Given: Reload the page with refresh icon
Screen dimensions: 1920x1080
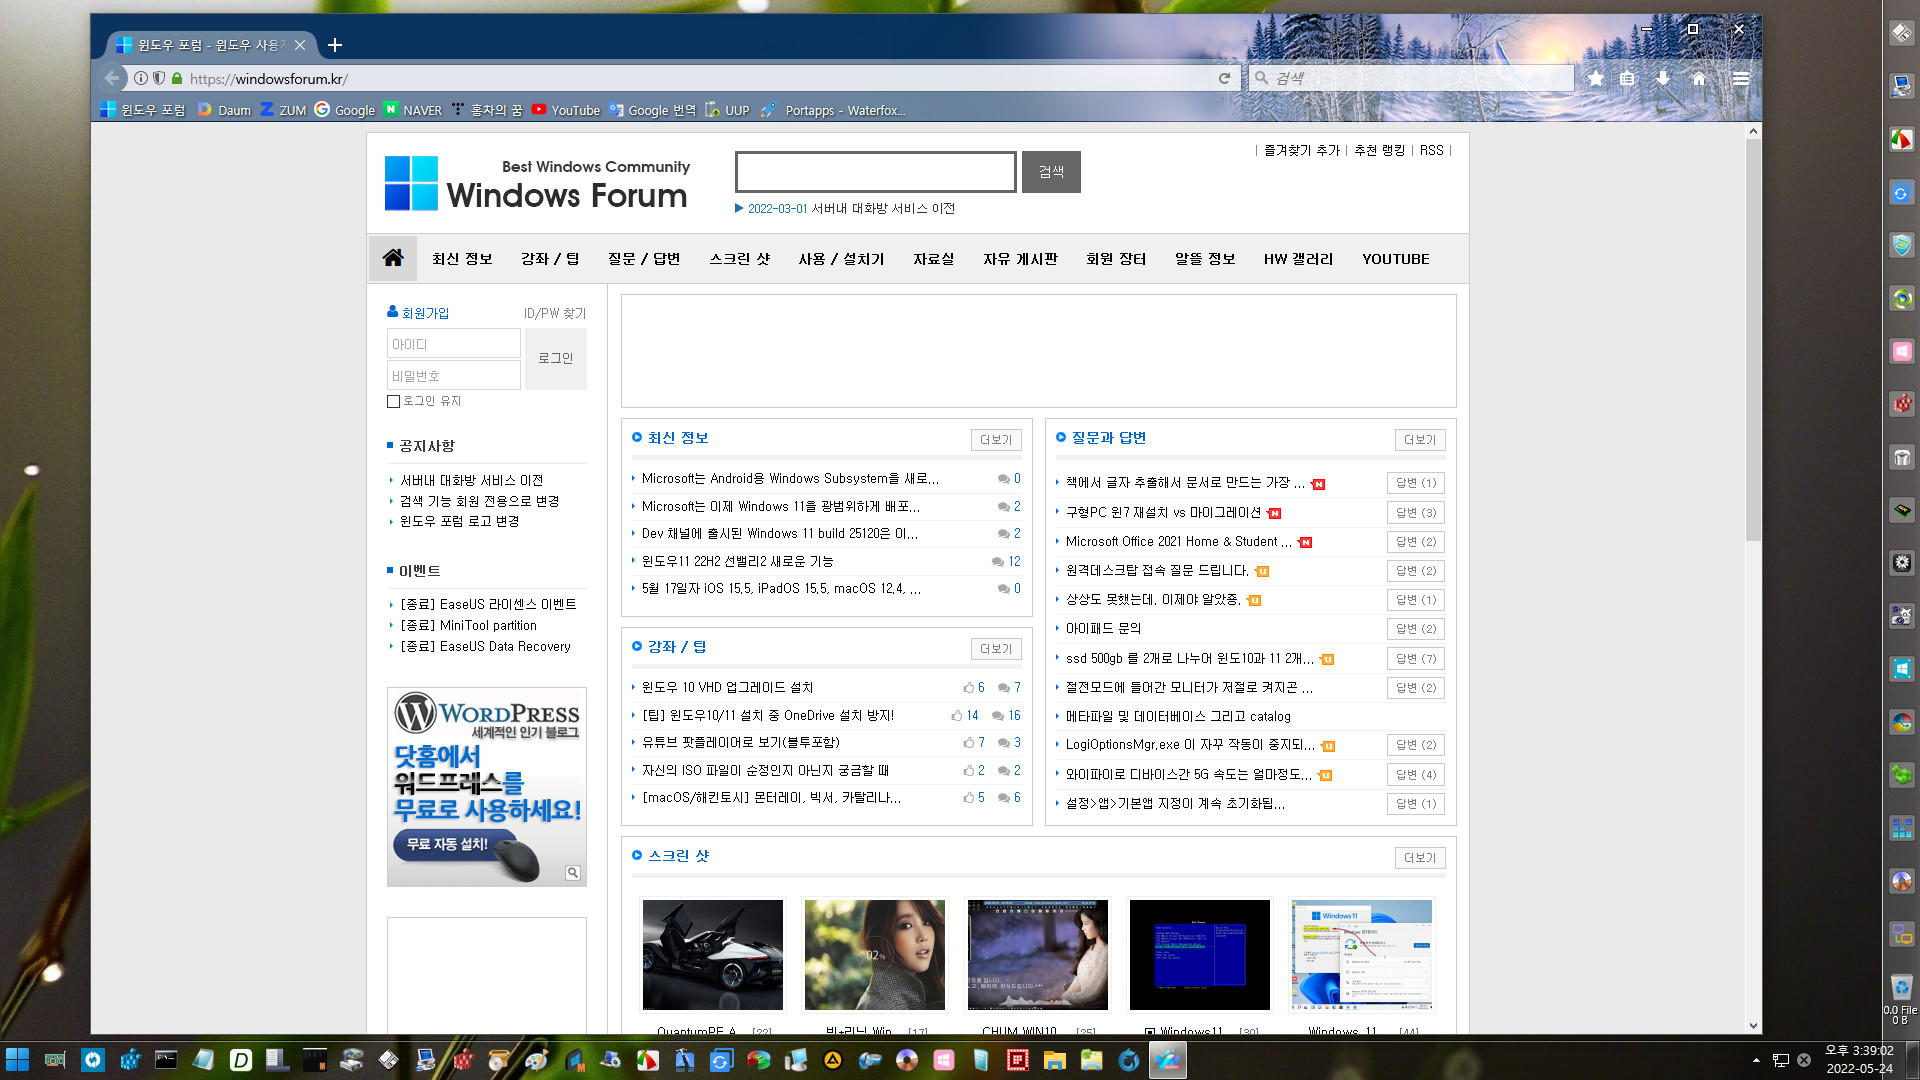Looking at the screenshot, I should coord(1224,78).
